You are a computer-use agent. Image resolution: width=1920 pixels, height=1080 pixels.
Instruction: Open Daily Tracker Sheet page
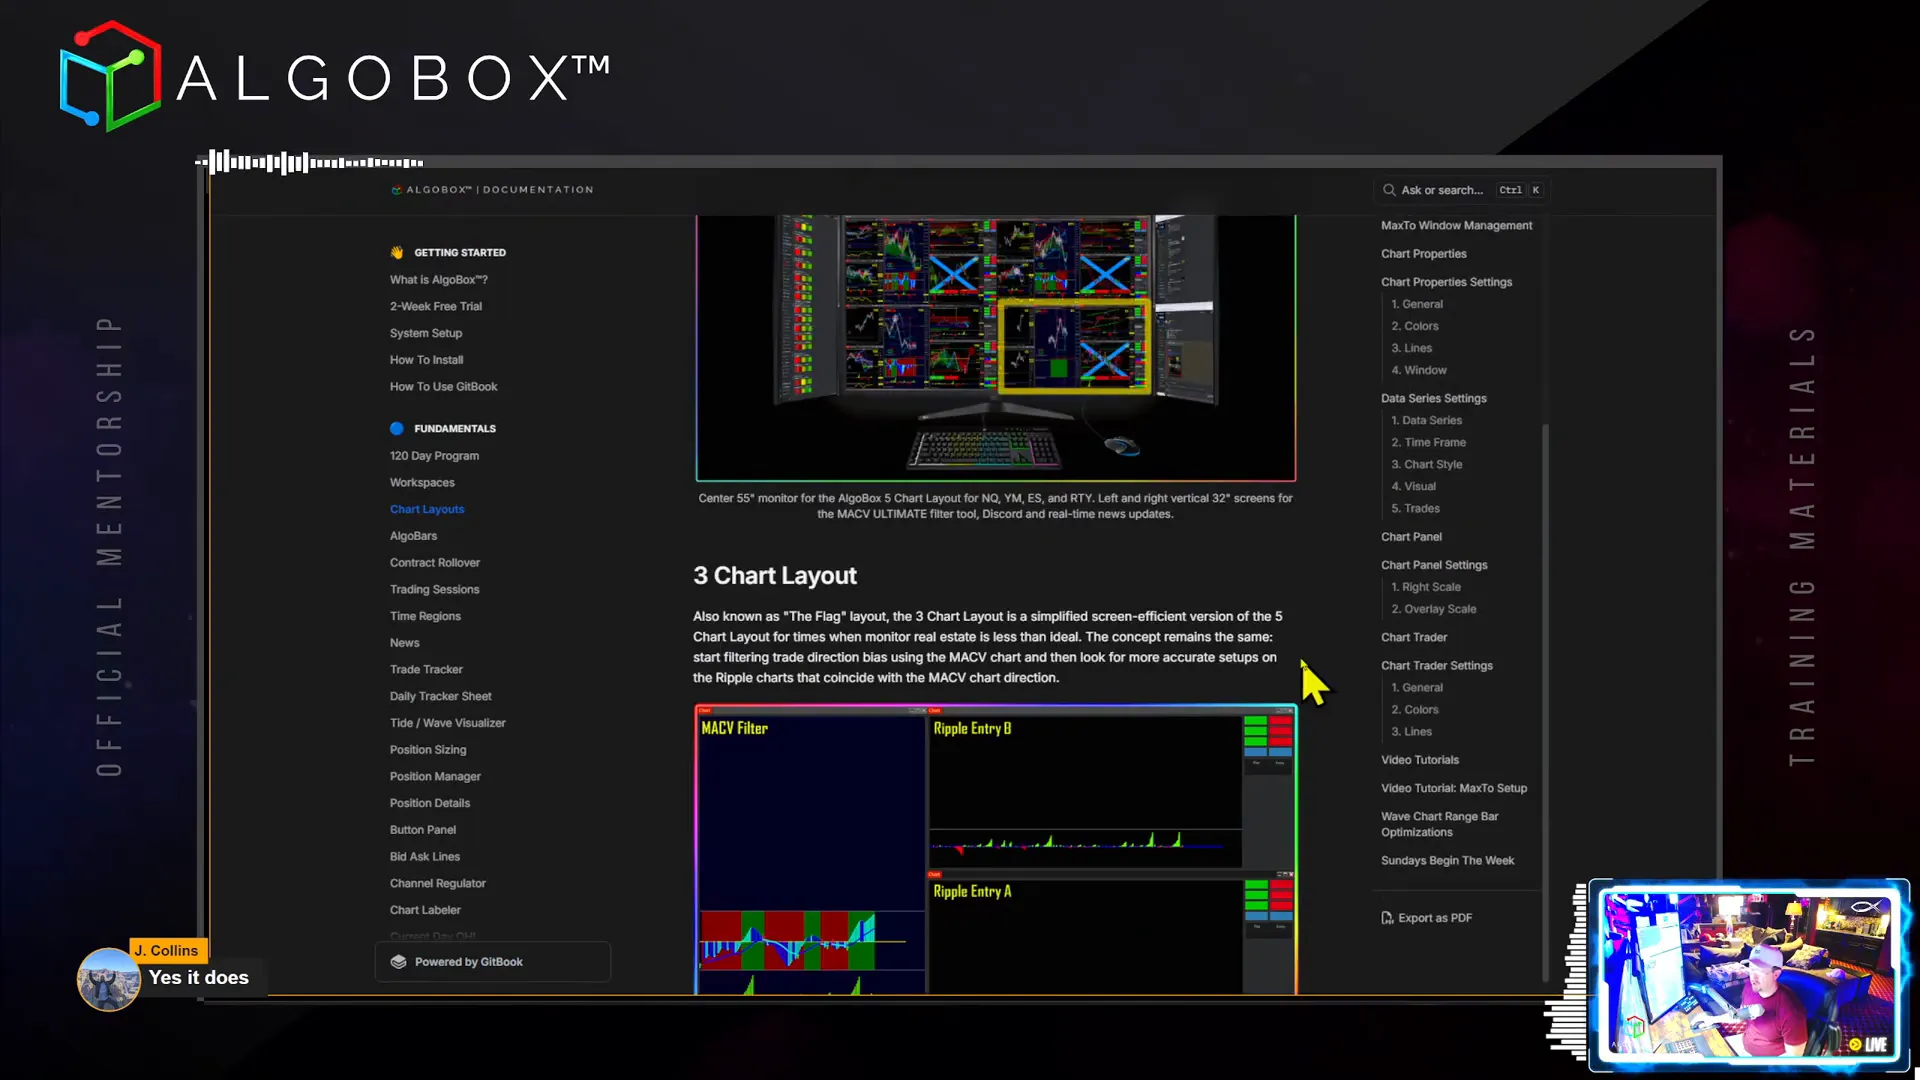point(441,697)
